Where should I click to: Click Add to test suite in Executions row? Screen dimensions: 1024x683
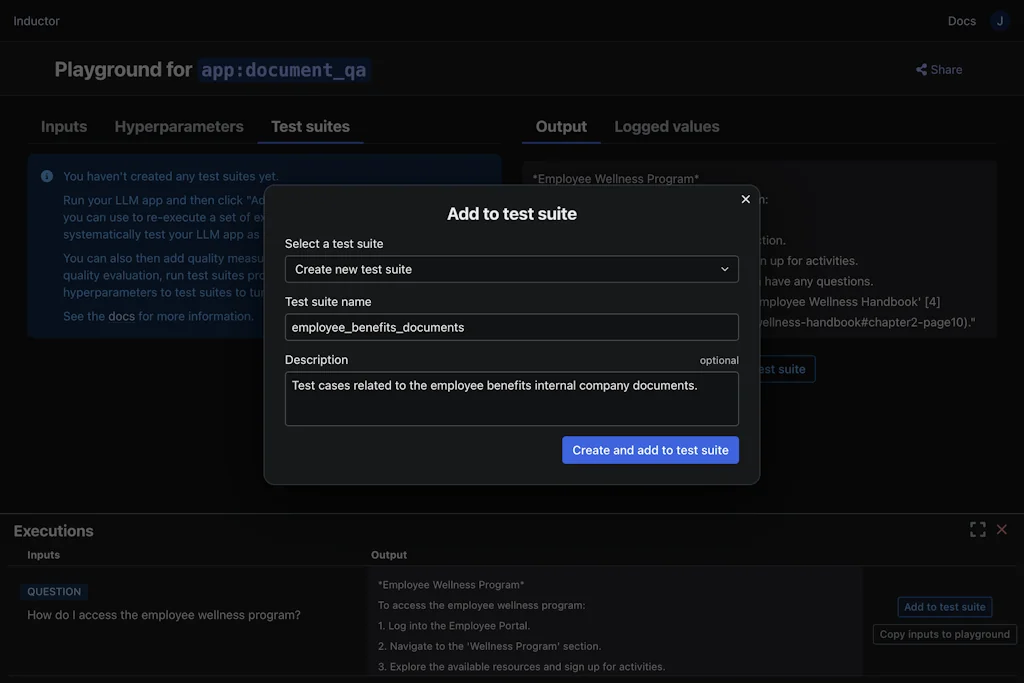point(944,606)
